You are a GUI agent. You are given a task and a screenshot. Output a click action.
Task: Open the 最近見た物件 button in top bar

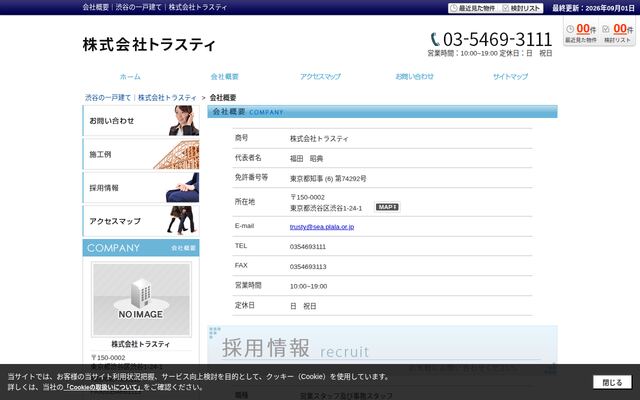473,8
